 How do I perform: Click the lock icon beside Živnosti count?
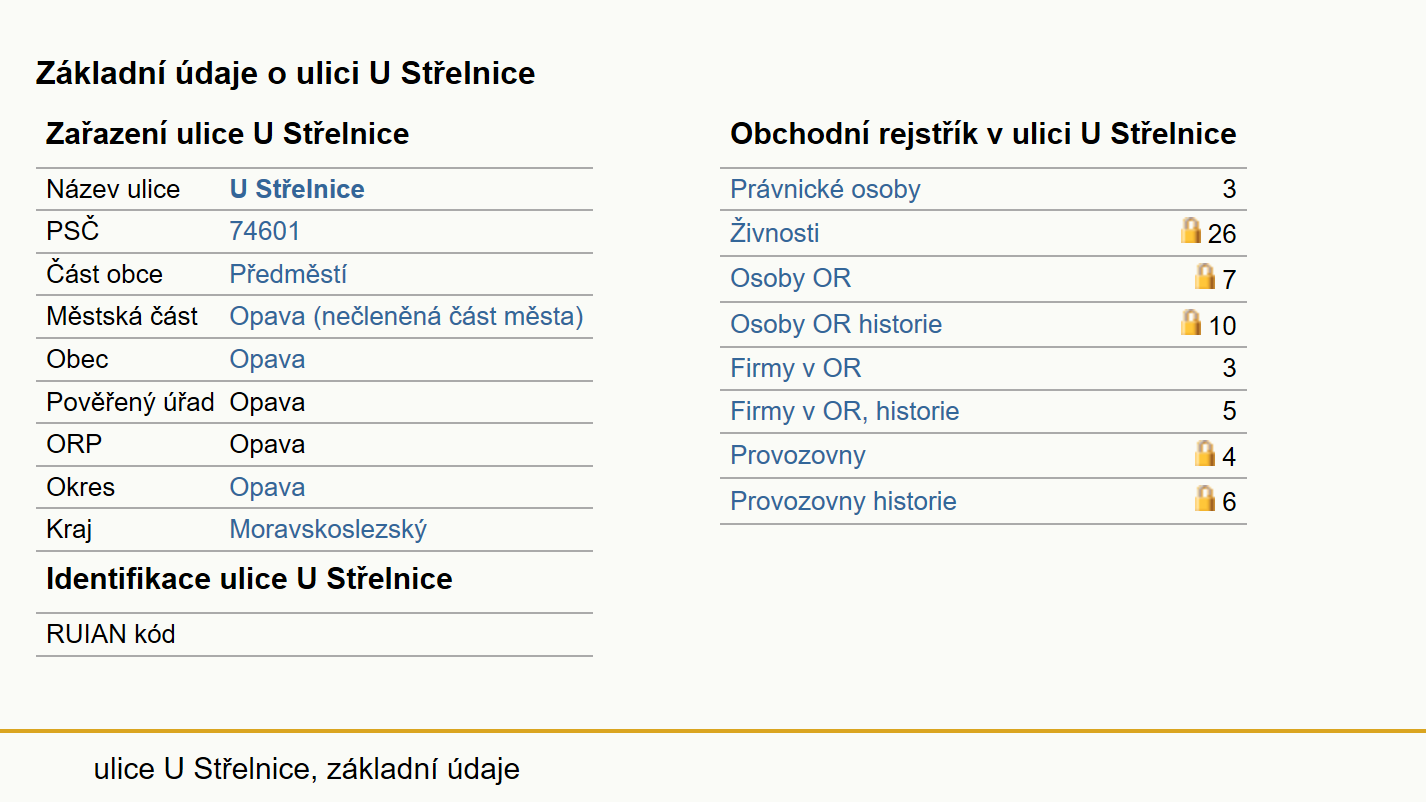(x=1190, y=231)
